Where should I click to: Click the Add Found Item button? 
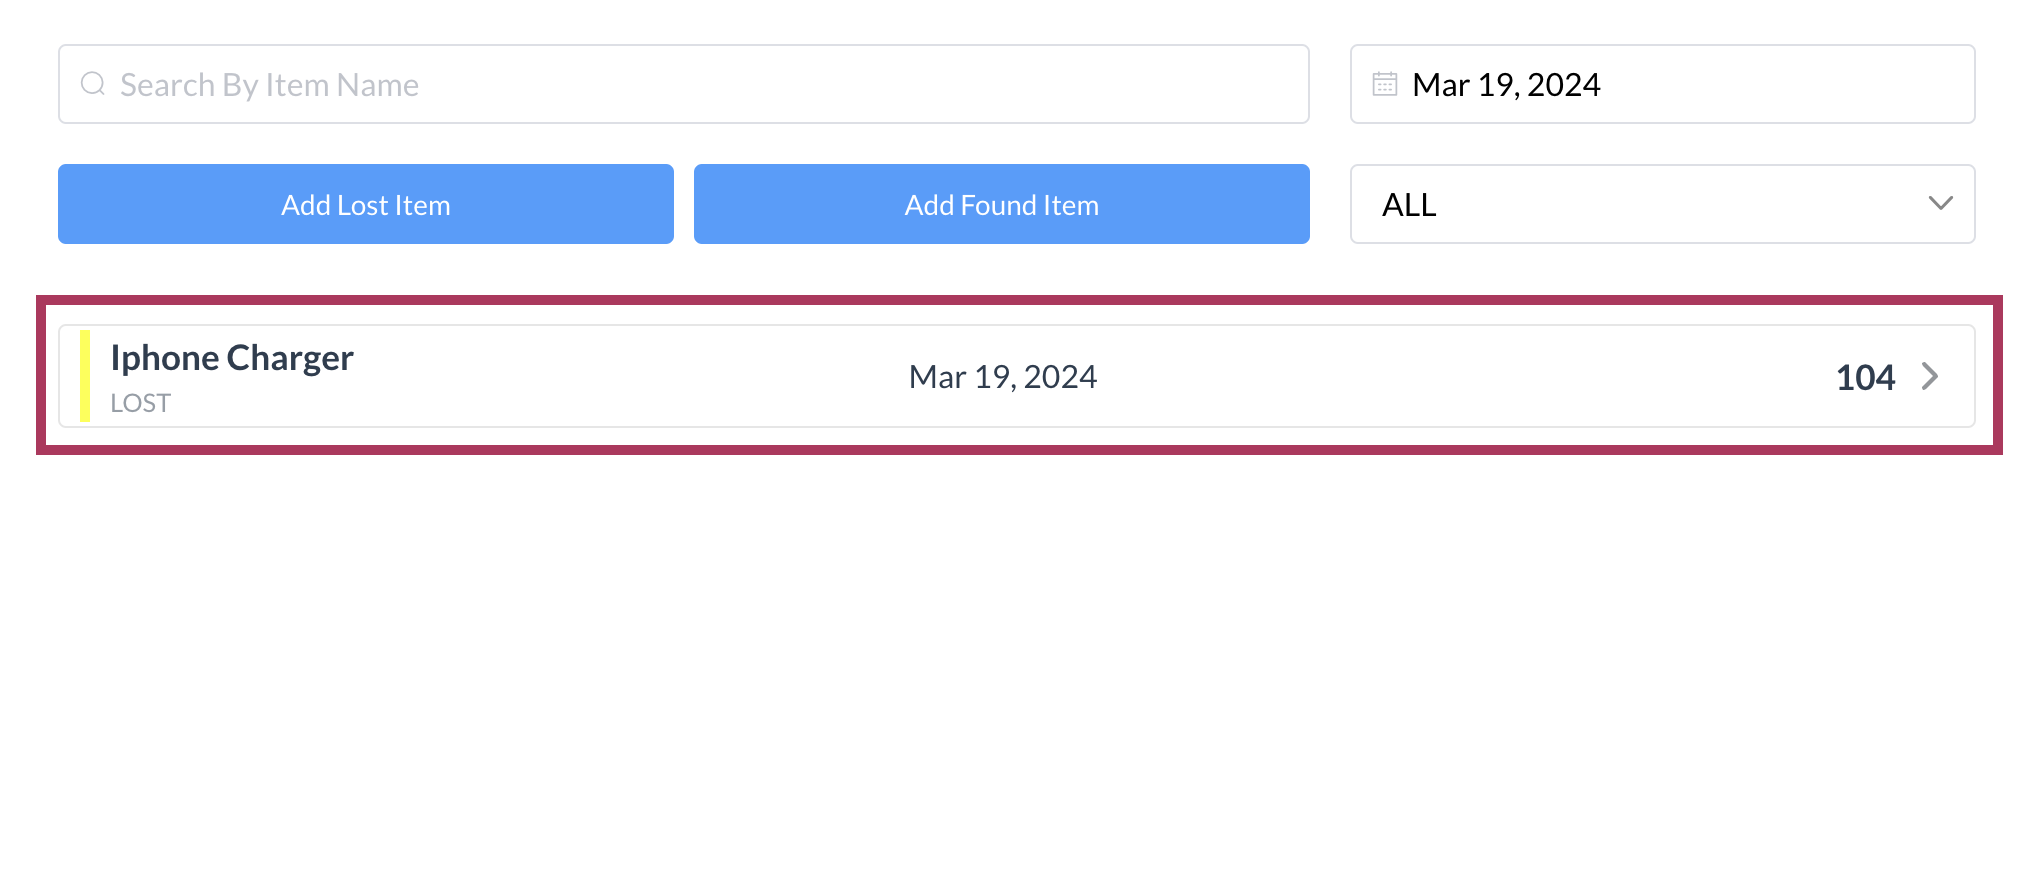click(x=1001, y=204)
